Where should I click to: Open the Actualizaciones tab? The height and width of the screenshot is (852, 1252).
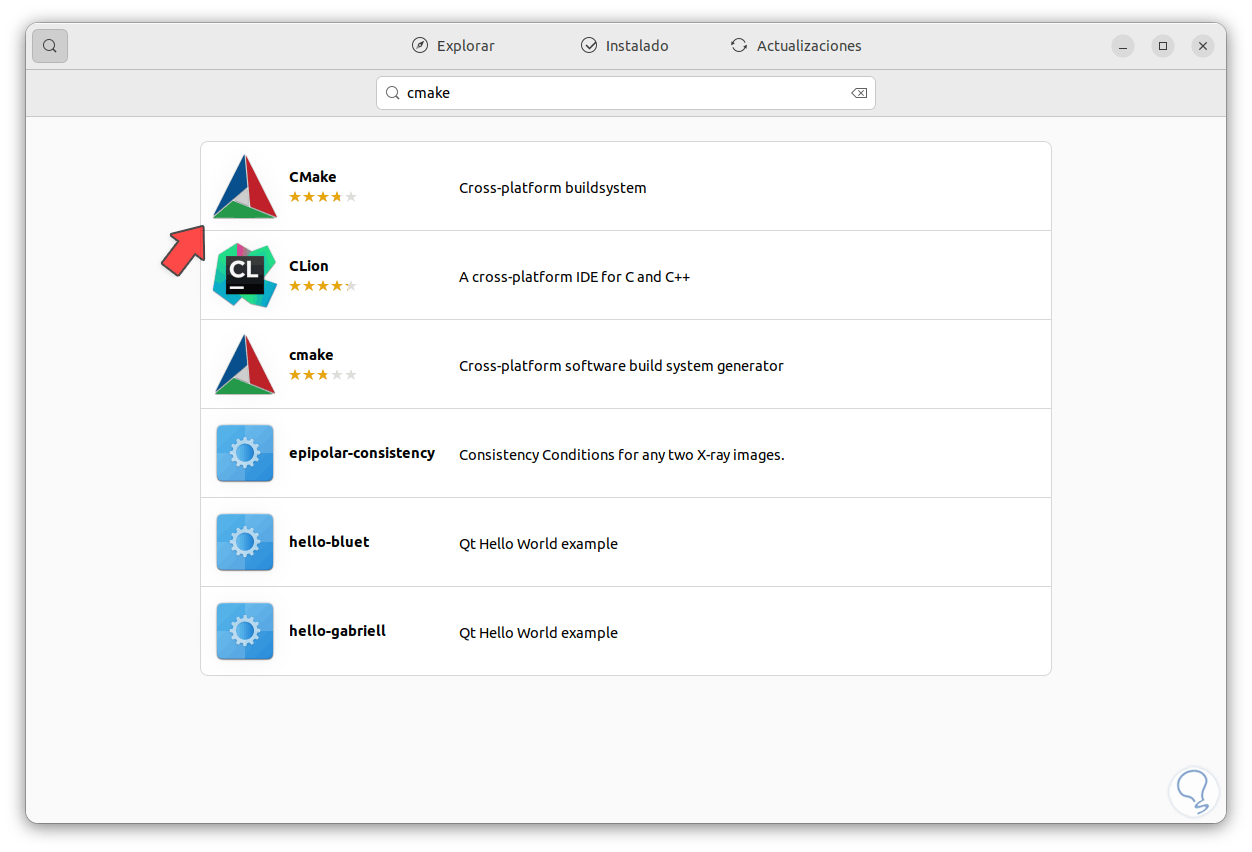[796, 46]
